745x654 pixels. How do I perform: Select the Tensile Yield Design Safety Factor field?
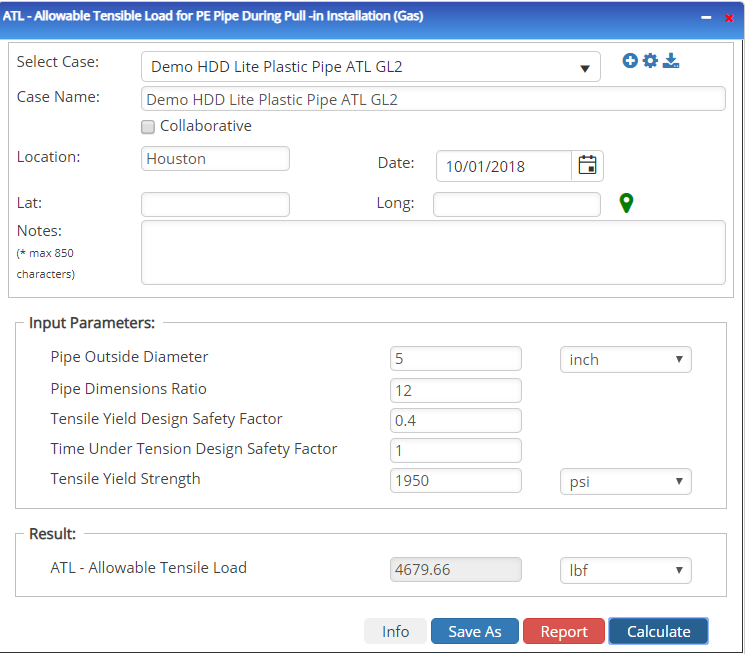[455, 420]
